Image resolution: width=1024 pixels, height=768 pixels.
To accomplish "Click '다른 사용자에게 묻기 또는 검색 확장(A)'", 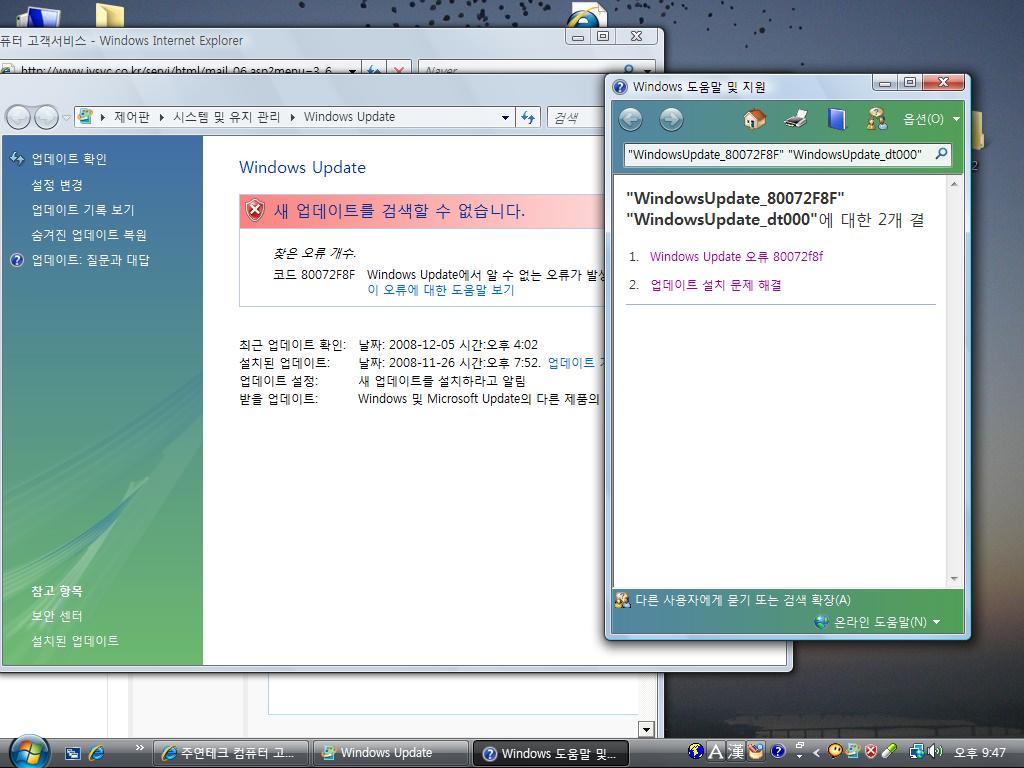I will [x=743, y=600].
